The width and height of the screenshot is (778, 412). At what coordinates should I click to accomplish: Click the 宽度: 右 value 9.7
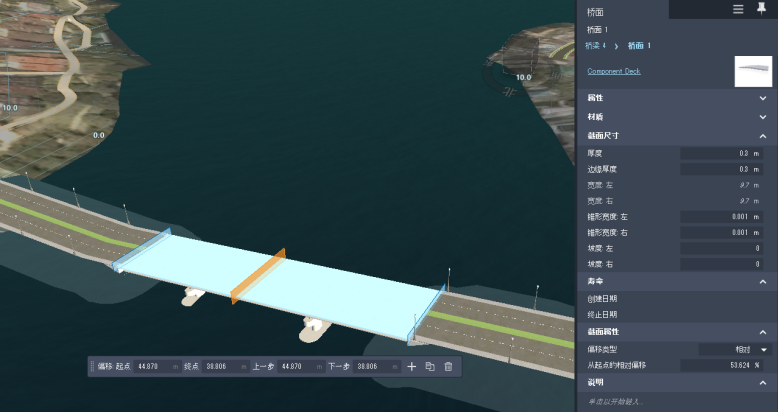[x=744, y=201]
